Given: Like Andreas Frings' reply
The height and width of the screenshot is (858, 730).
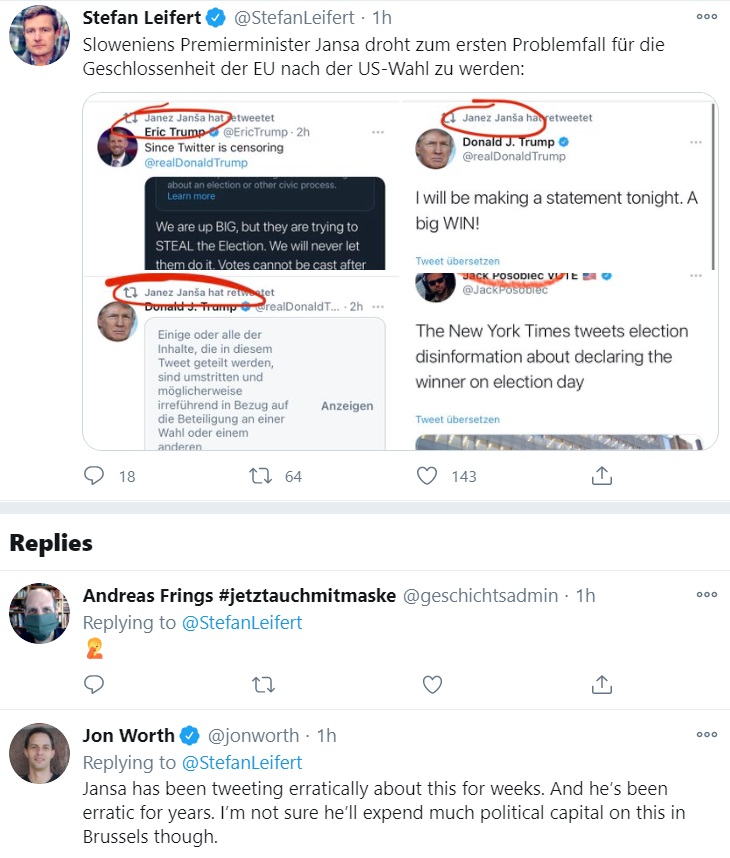Looking at the screenshot, I should [x=432, y=684].
